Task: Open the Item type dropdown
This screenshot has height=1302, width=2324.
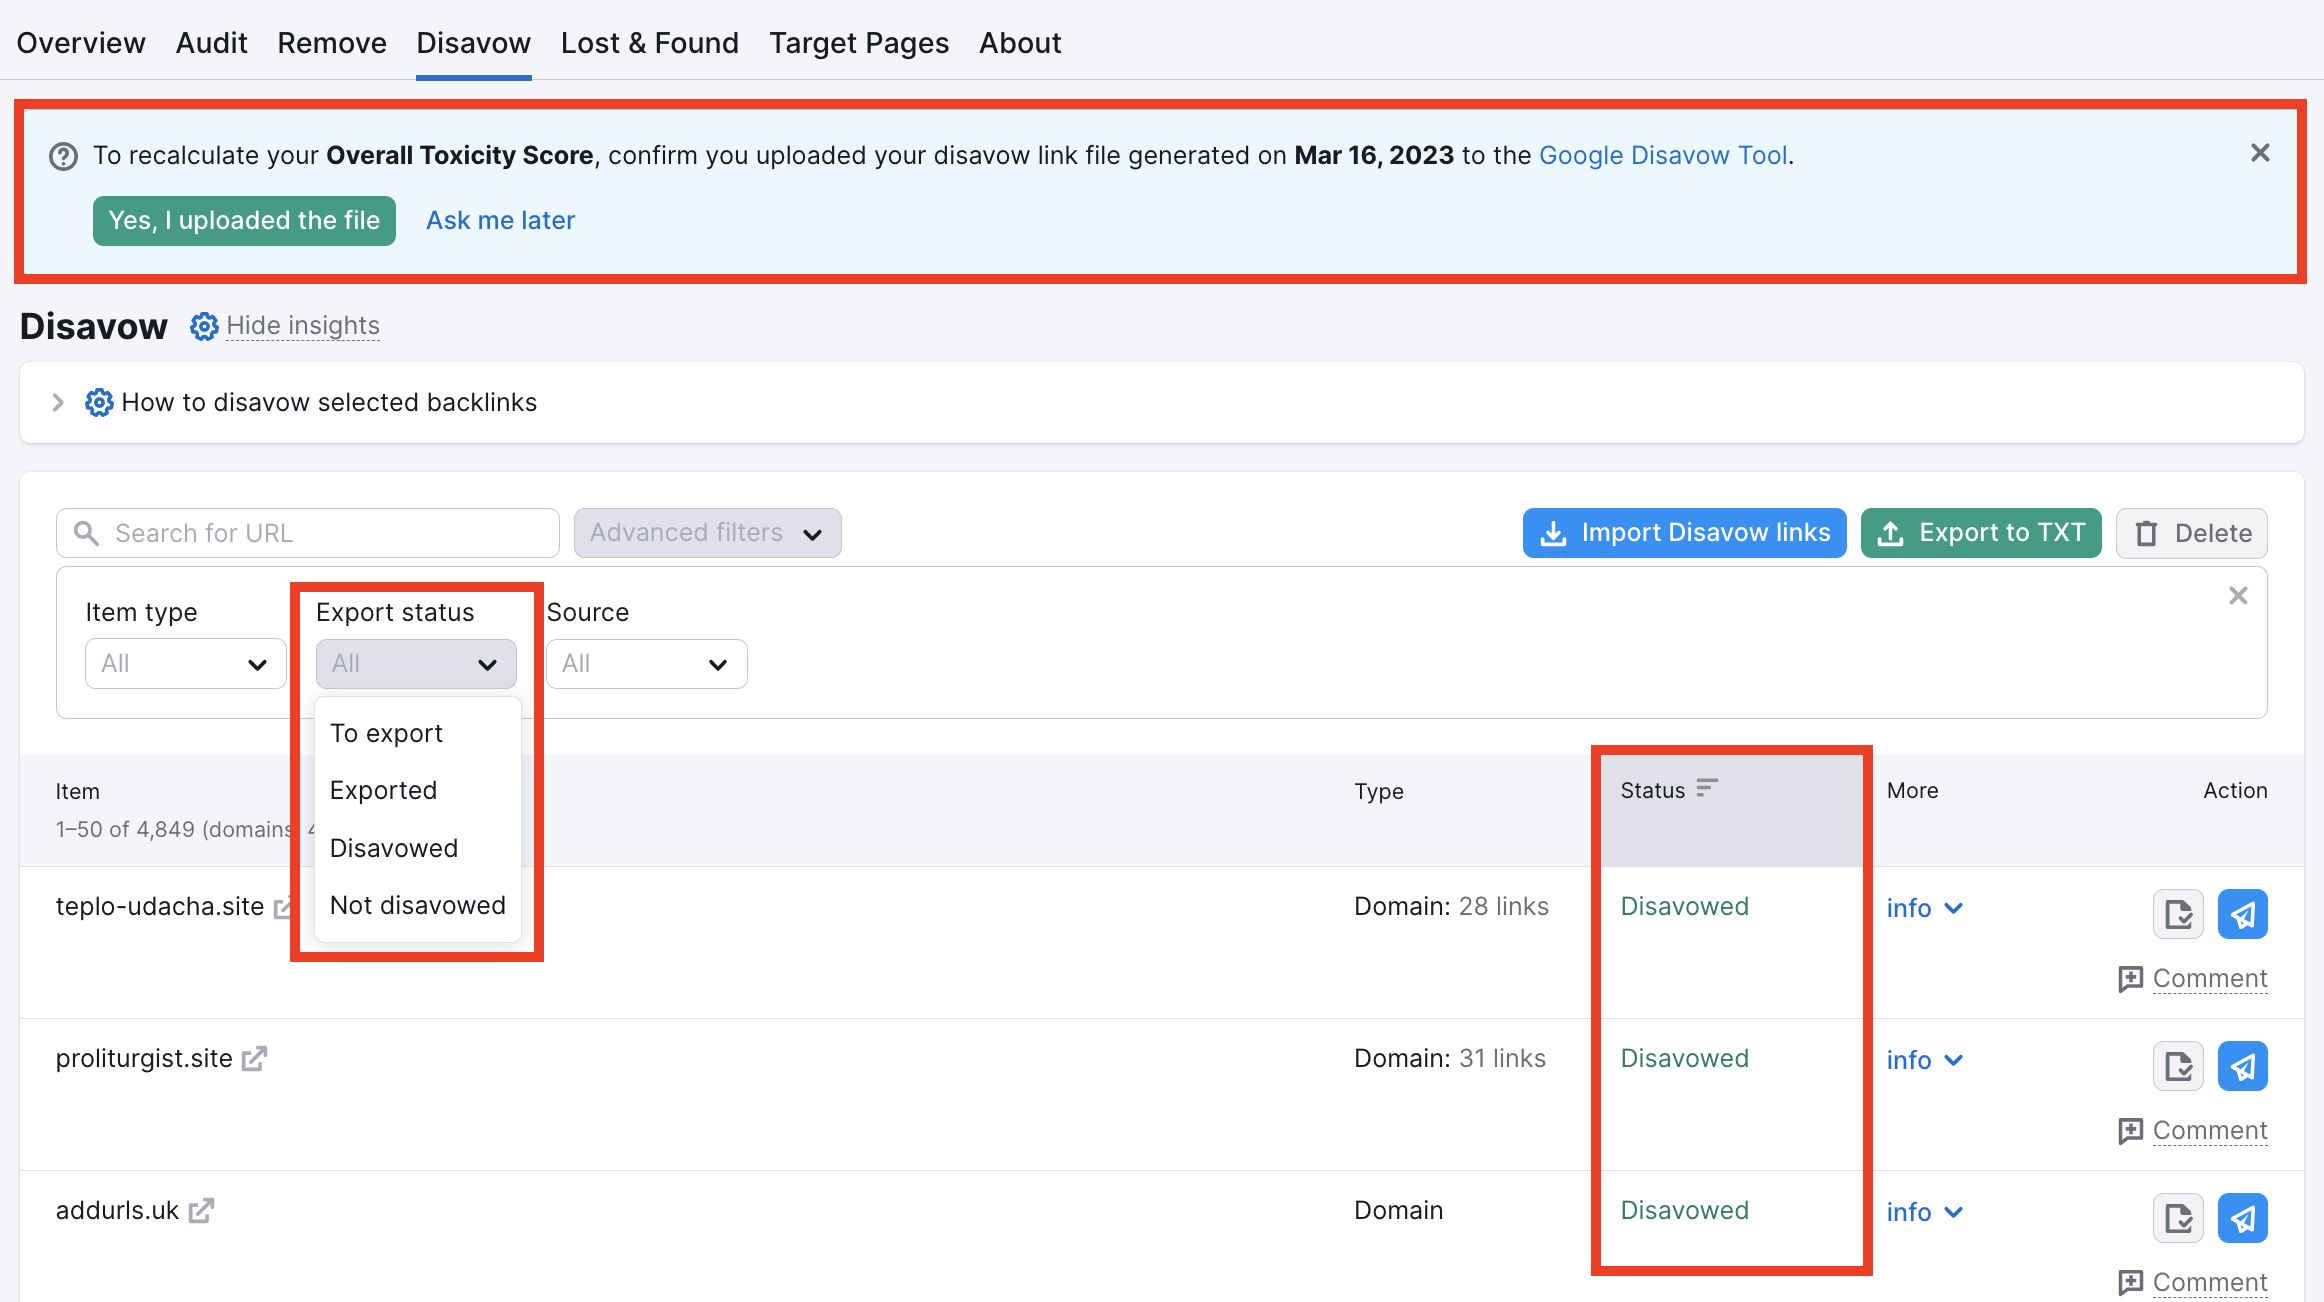Action: 184,663
